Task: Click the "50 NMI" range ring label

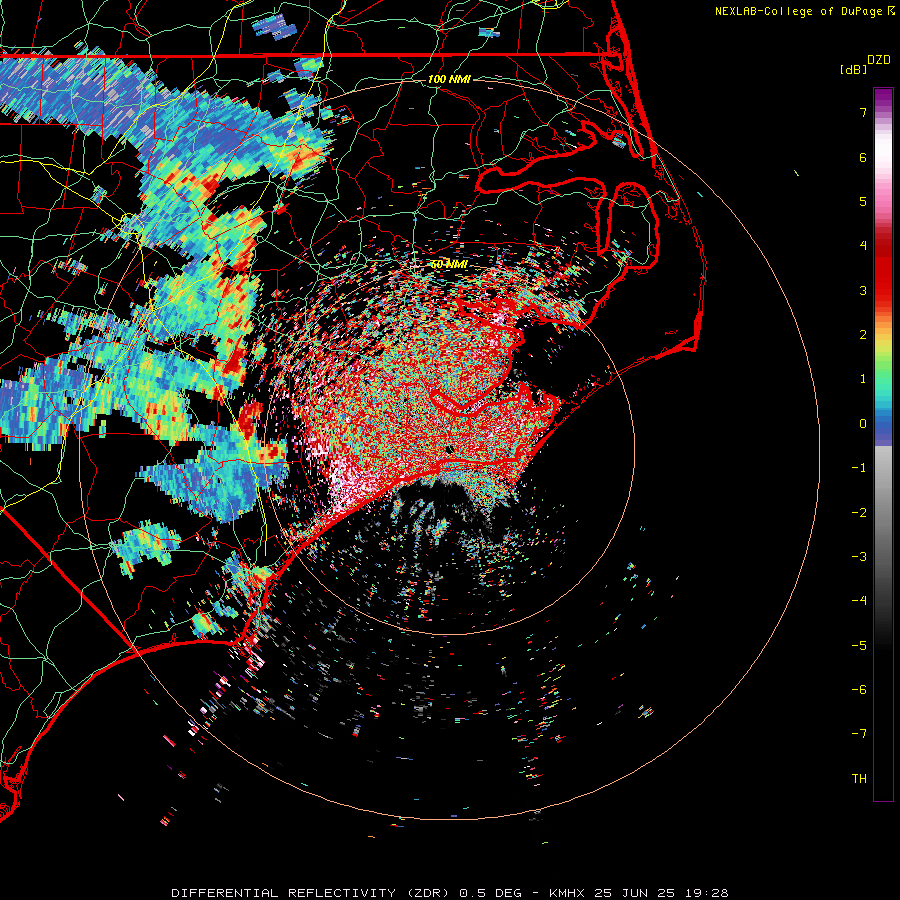Action: click(x=449, y=264)
